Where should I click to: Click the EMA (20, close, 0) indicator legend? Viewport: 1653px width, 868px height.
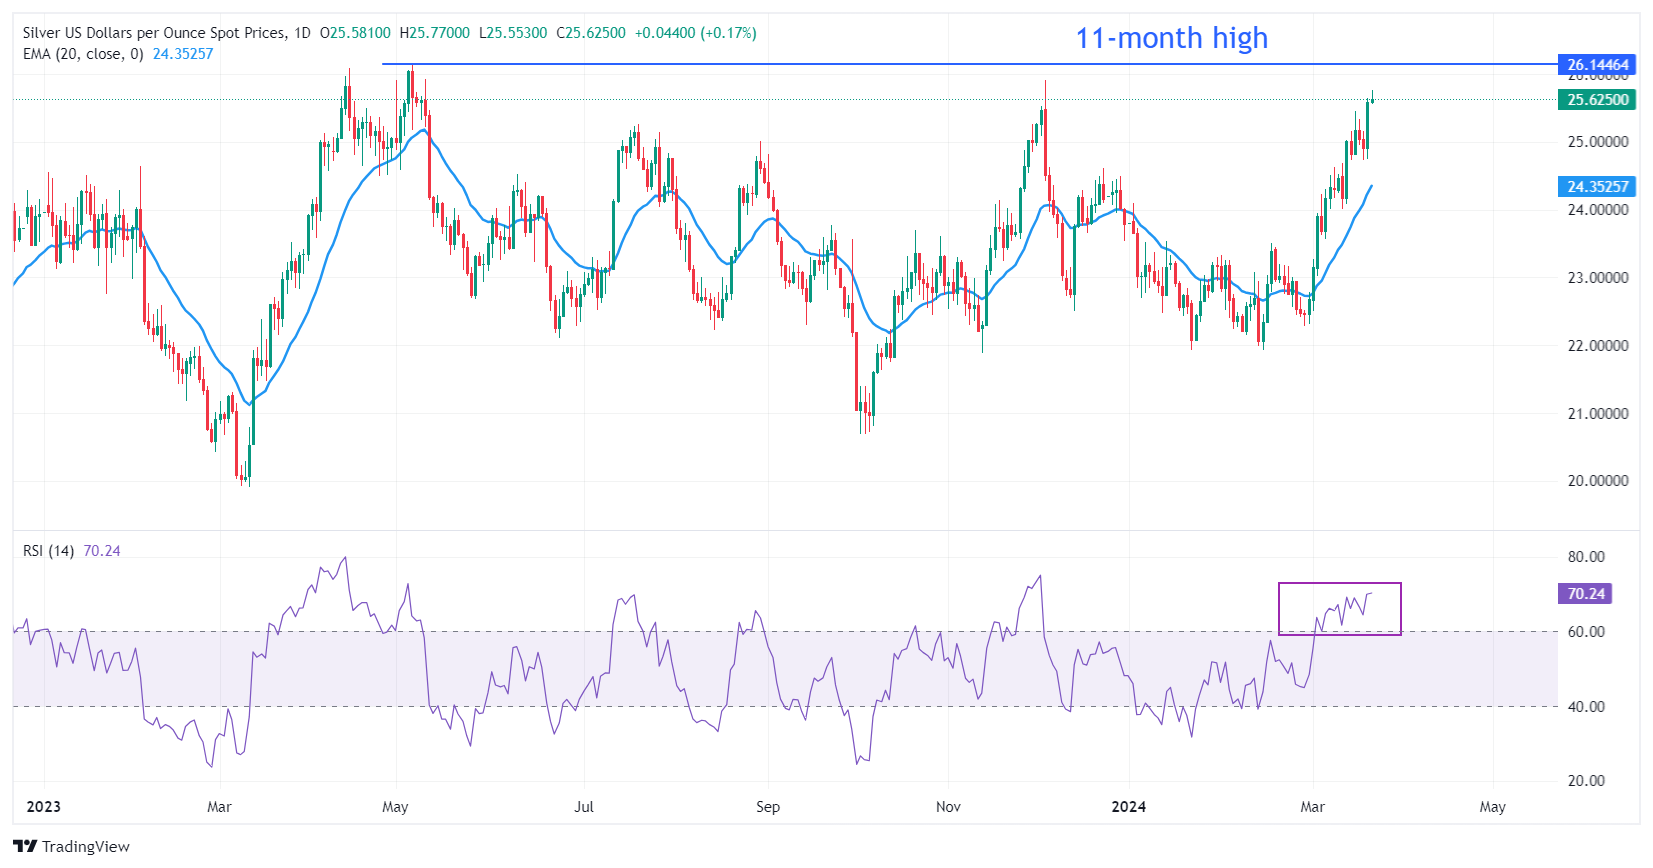click(83, 54)
